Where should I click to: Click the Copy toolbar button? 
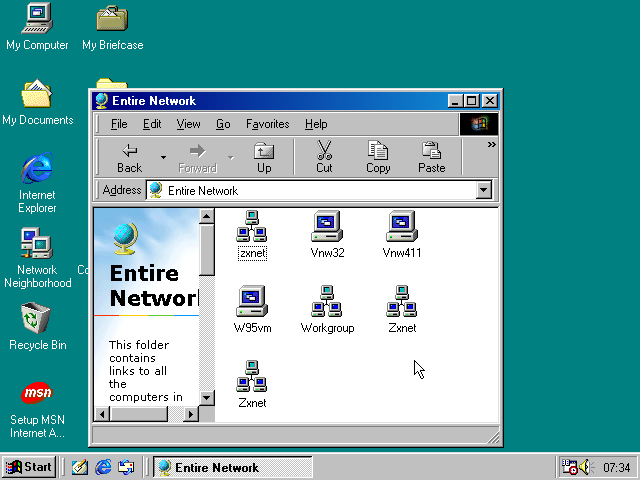click(x=378, y=158)
